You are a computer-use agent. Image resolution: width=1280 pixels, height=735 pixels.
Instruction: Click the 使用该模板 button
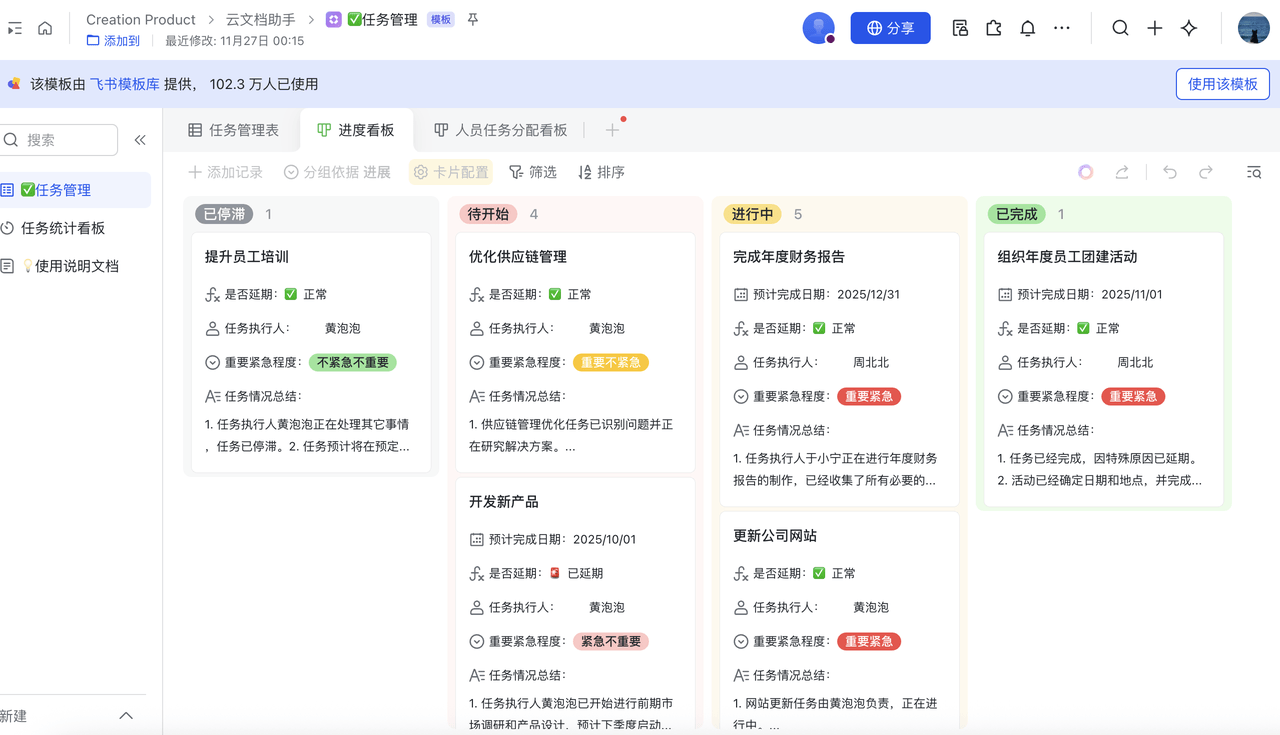click(1222, 84)
